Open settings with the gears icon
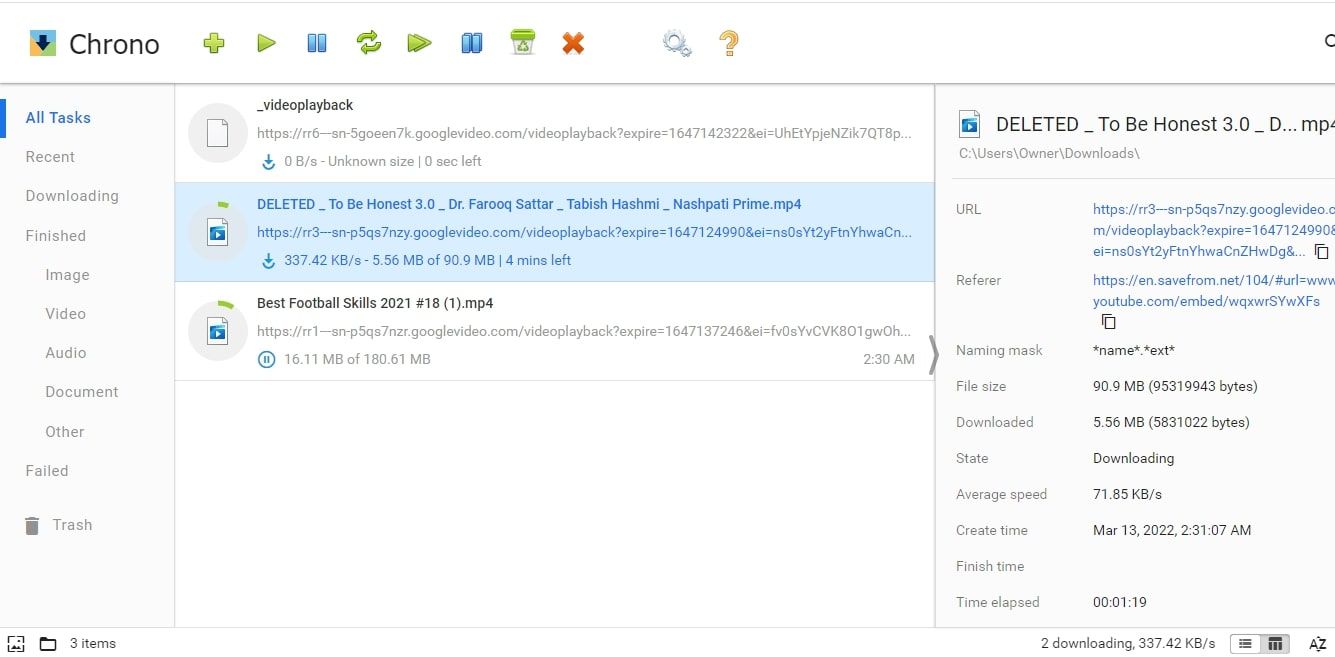This screenshot has height=657, width=1335. click(x=677, y=43)
